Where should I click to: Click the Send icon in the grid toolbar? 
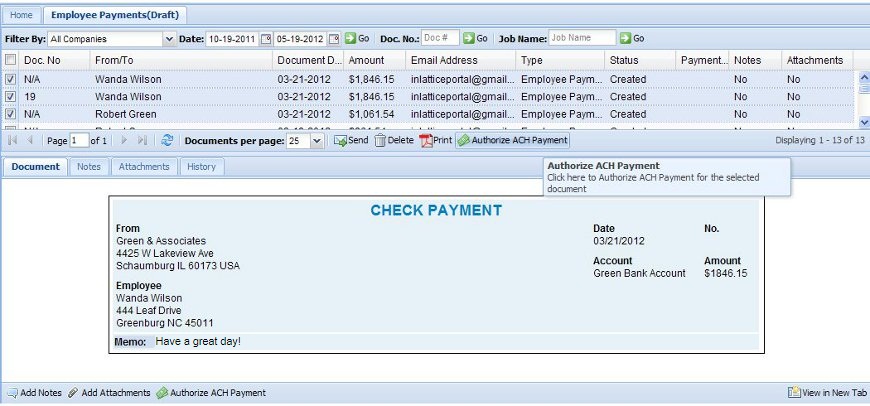pos(340,141)
